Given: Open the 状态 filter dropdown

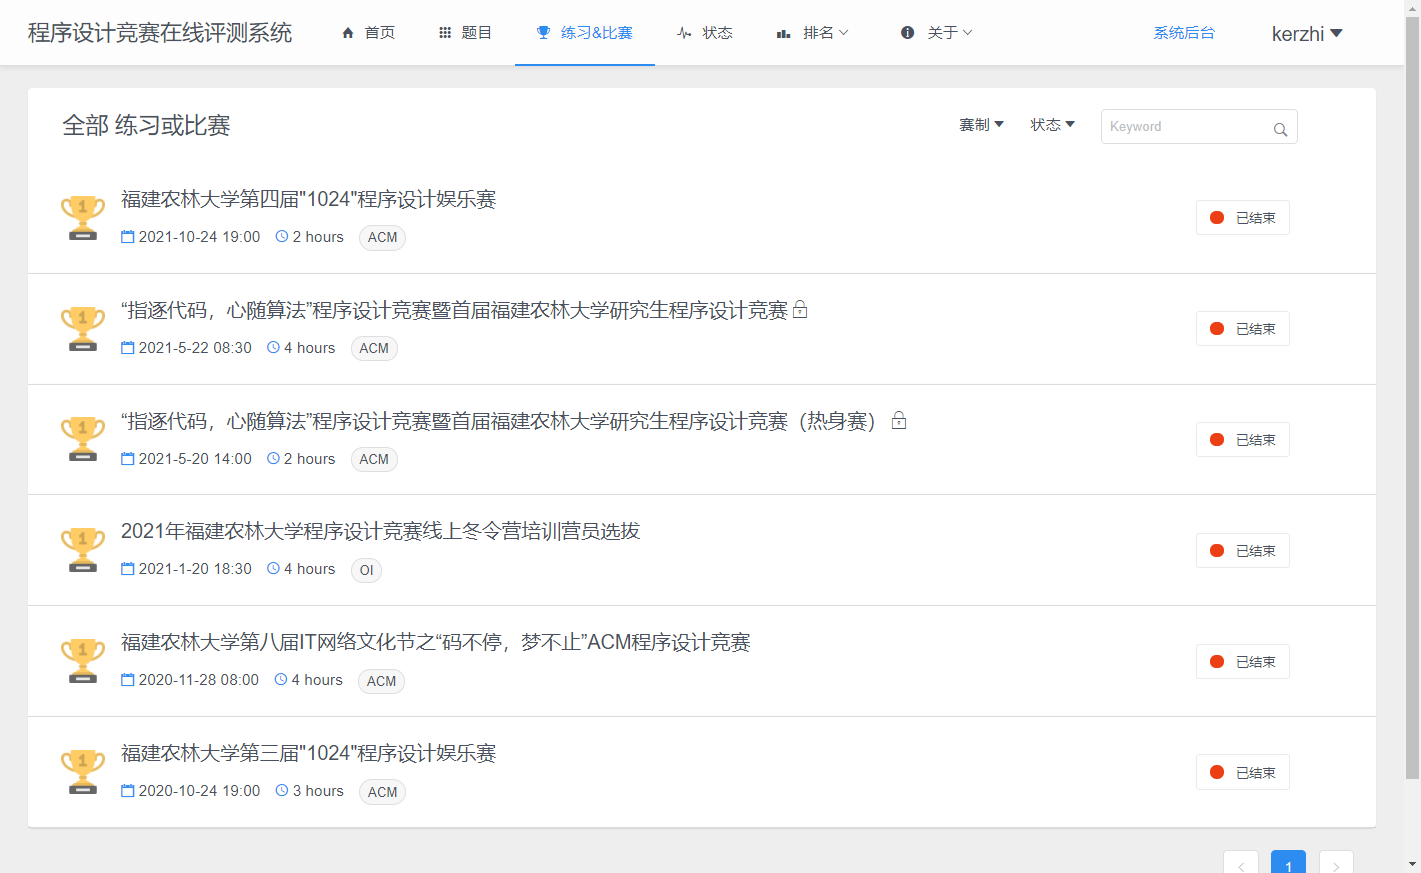Looking at the screenshot, I should [x=1052, y=125].
